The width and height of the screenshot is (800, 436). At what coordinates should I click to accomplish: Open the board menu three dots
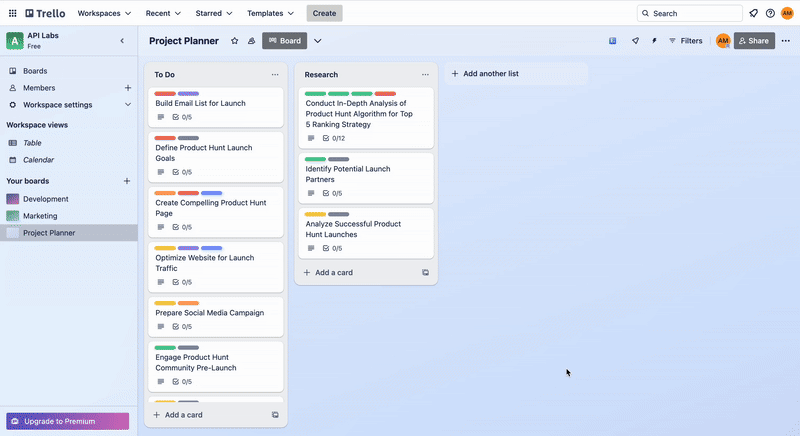point(785,41)
